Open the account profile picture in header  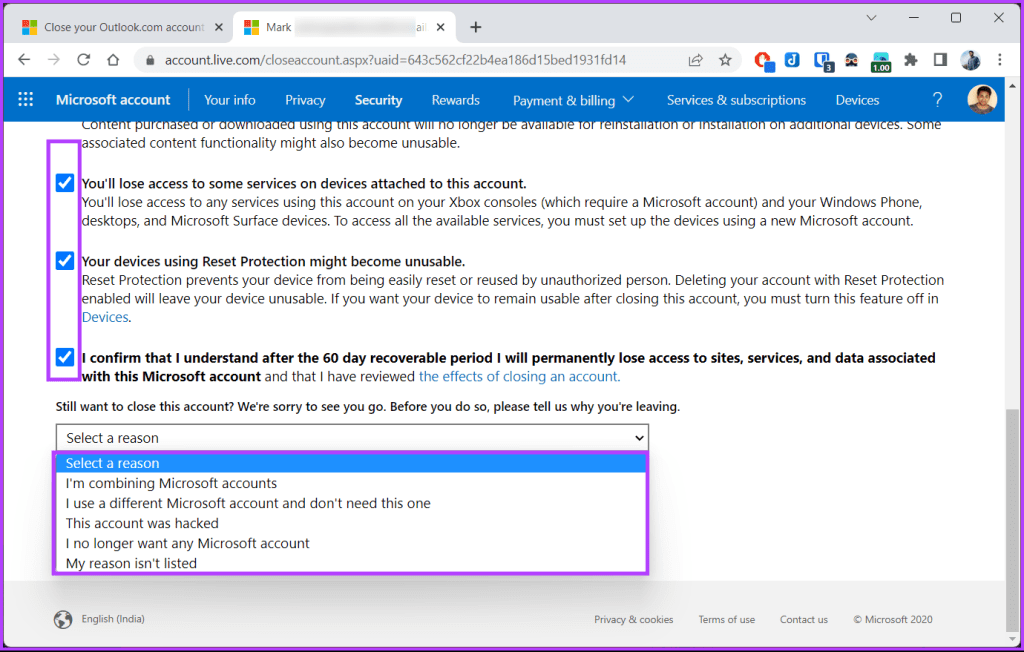point(982,99)
